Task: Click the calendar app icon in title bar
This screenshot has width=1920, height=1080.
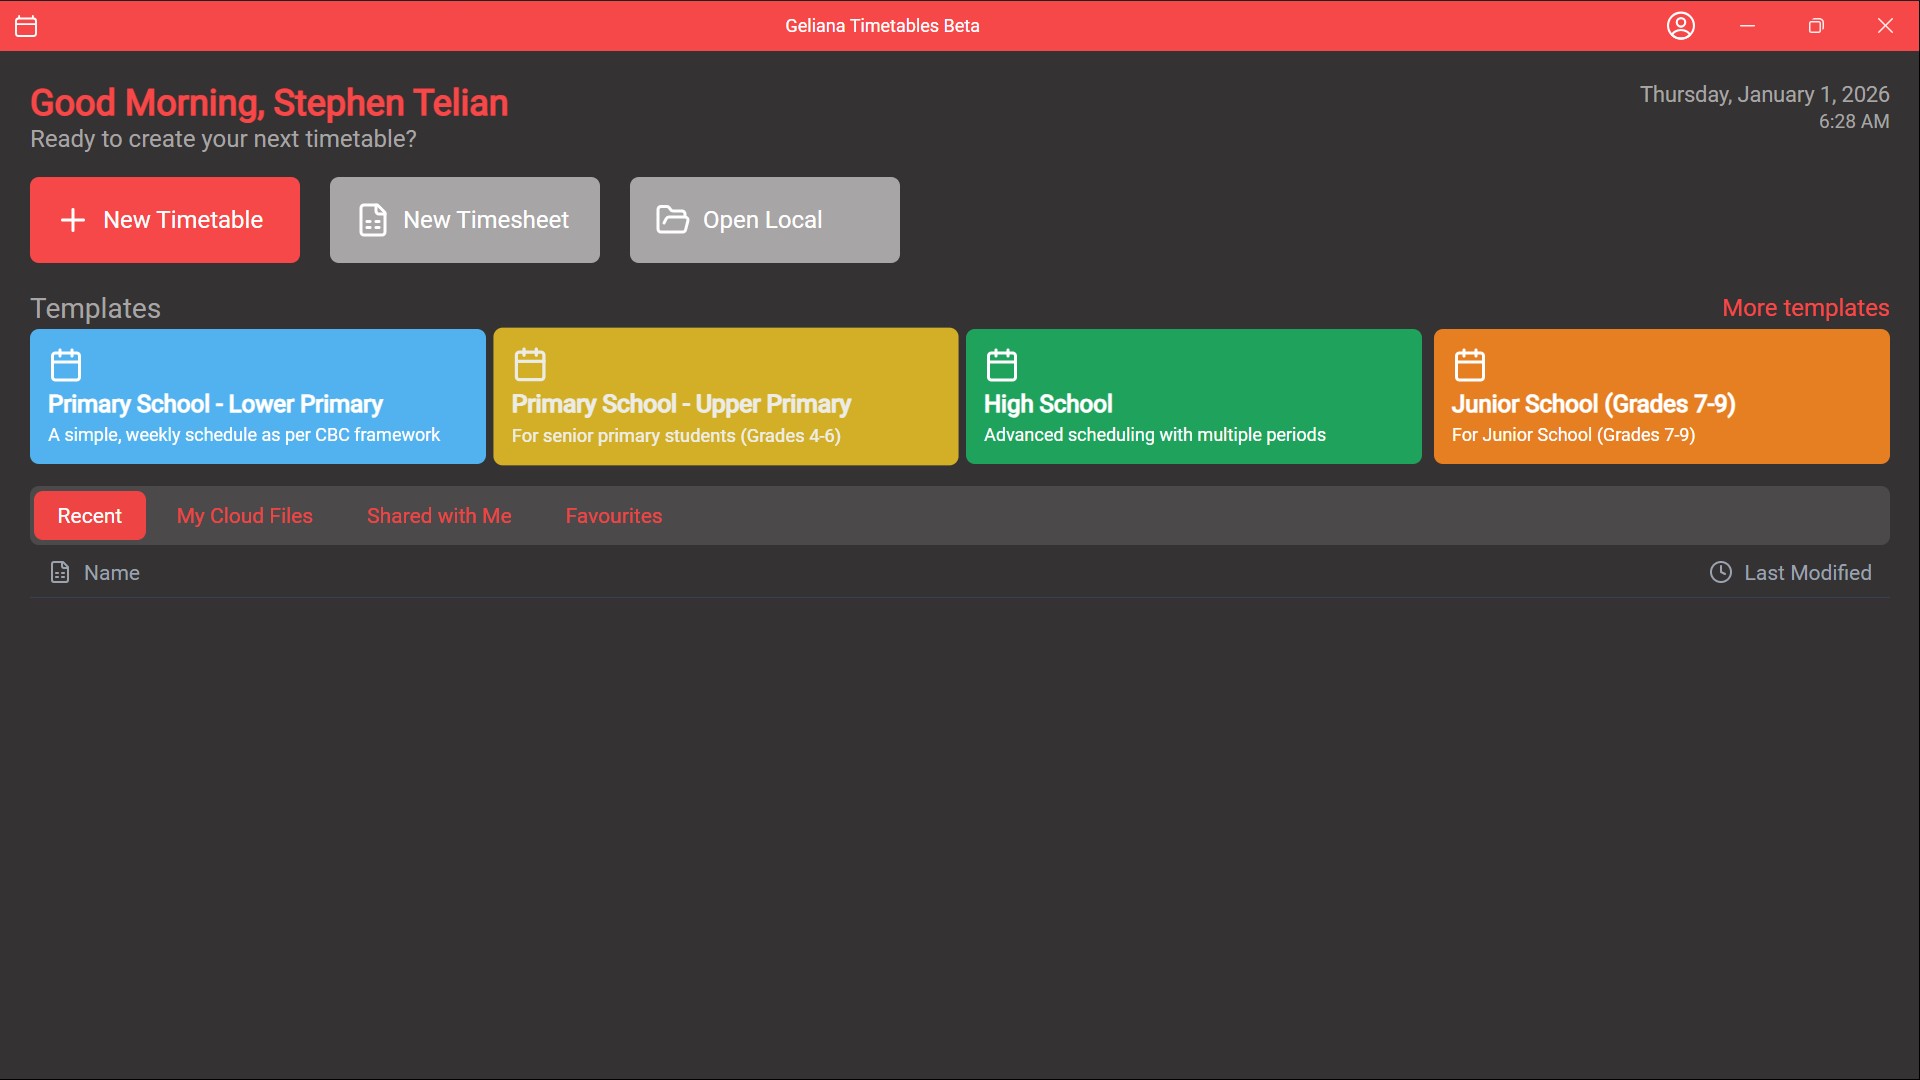Action: tap(26, 26)
